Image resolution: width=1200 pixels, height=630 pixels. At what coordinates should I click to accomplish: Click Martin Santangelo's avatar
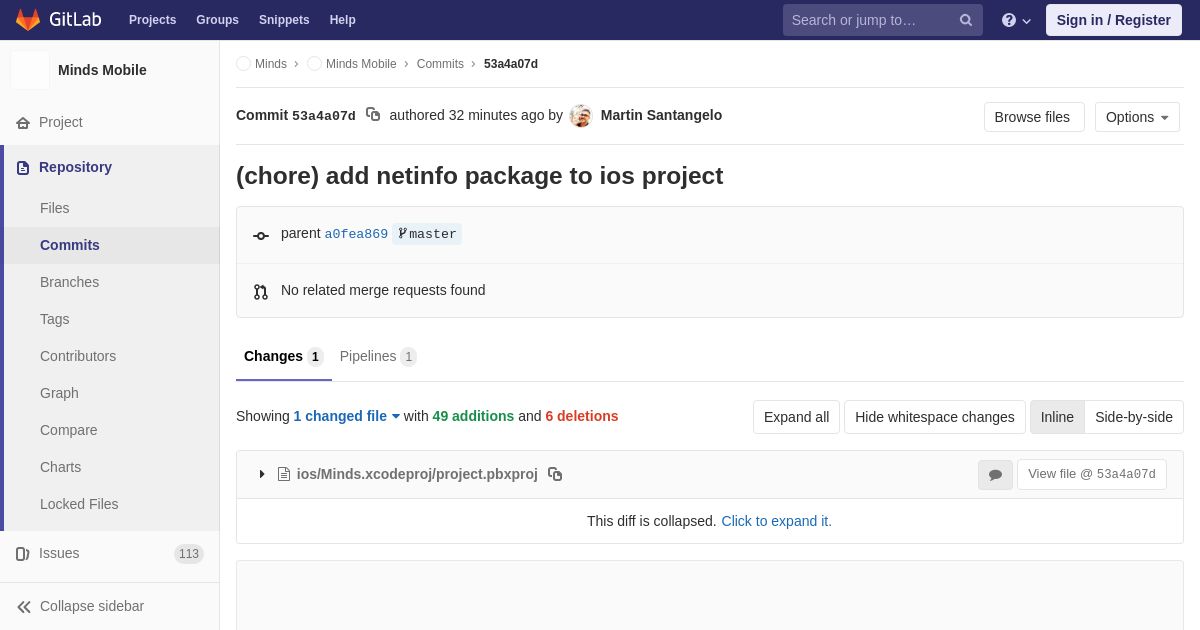click(581, 116)
